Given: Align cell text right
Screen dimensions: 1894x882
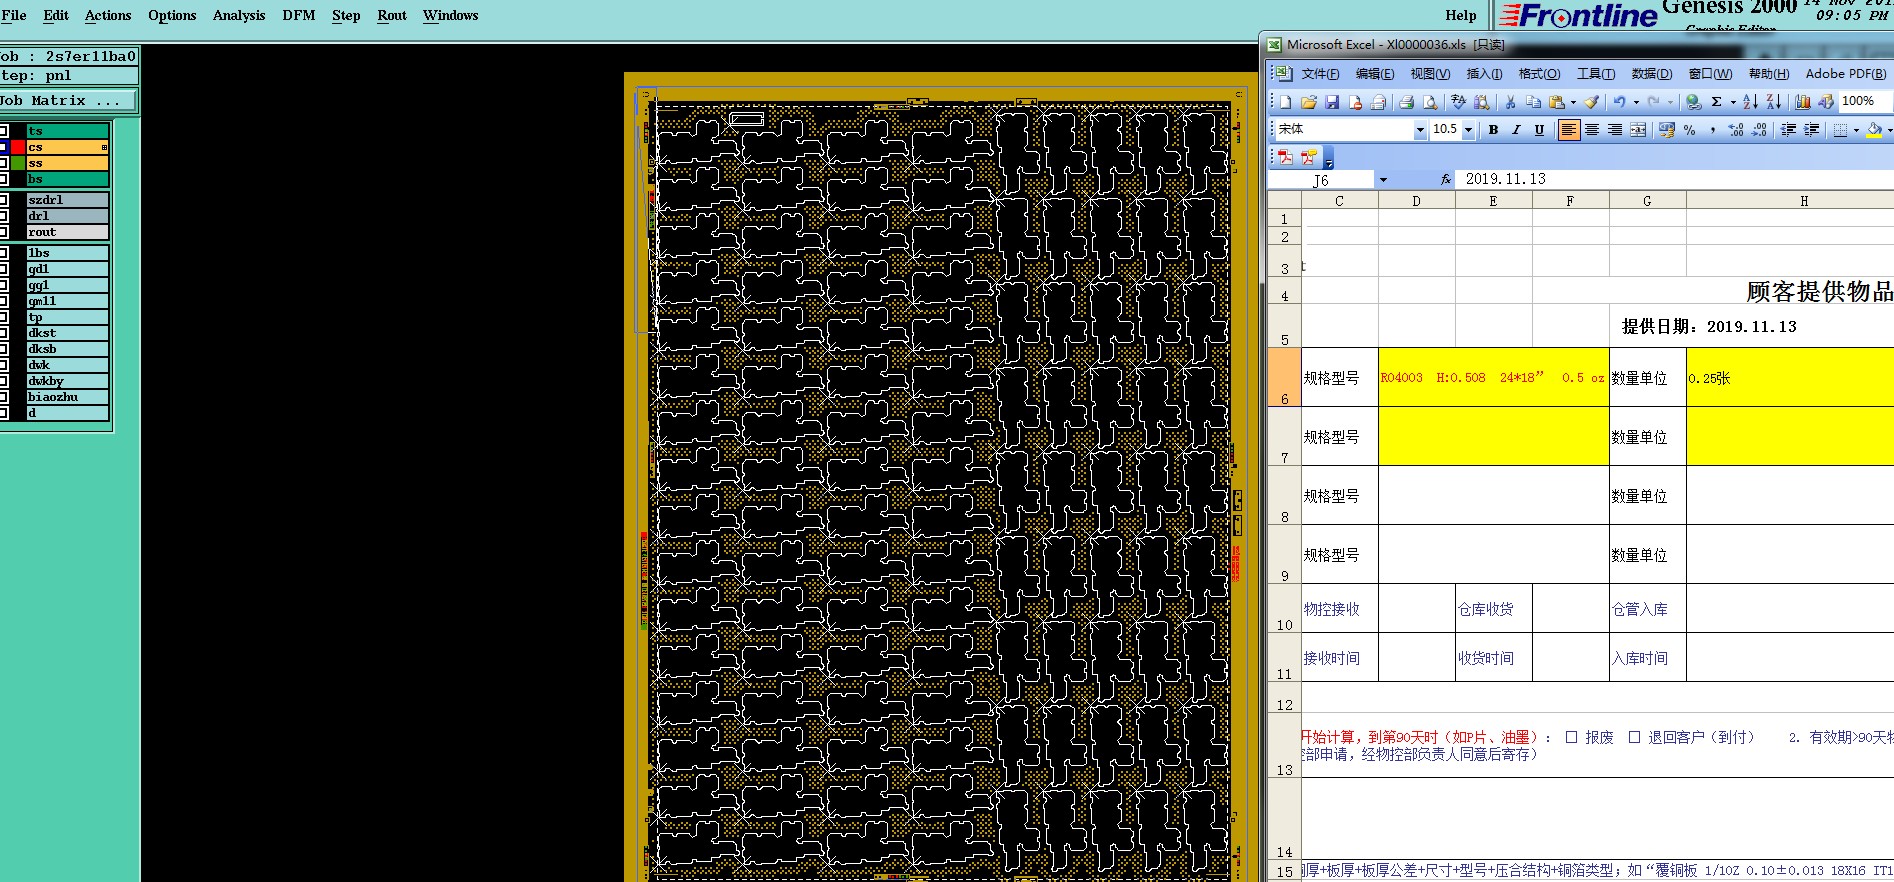Looking at the screenshot, I should [x=1615, y=130].
